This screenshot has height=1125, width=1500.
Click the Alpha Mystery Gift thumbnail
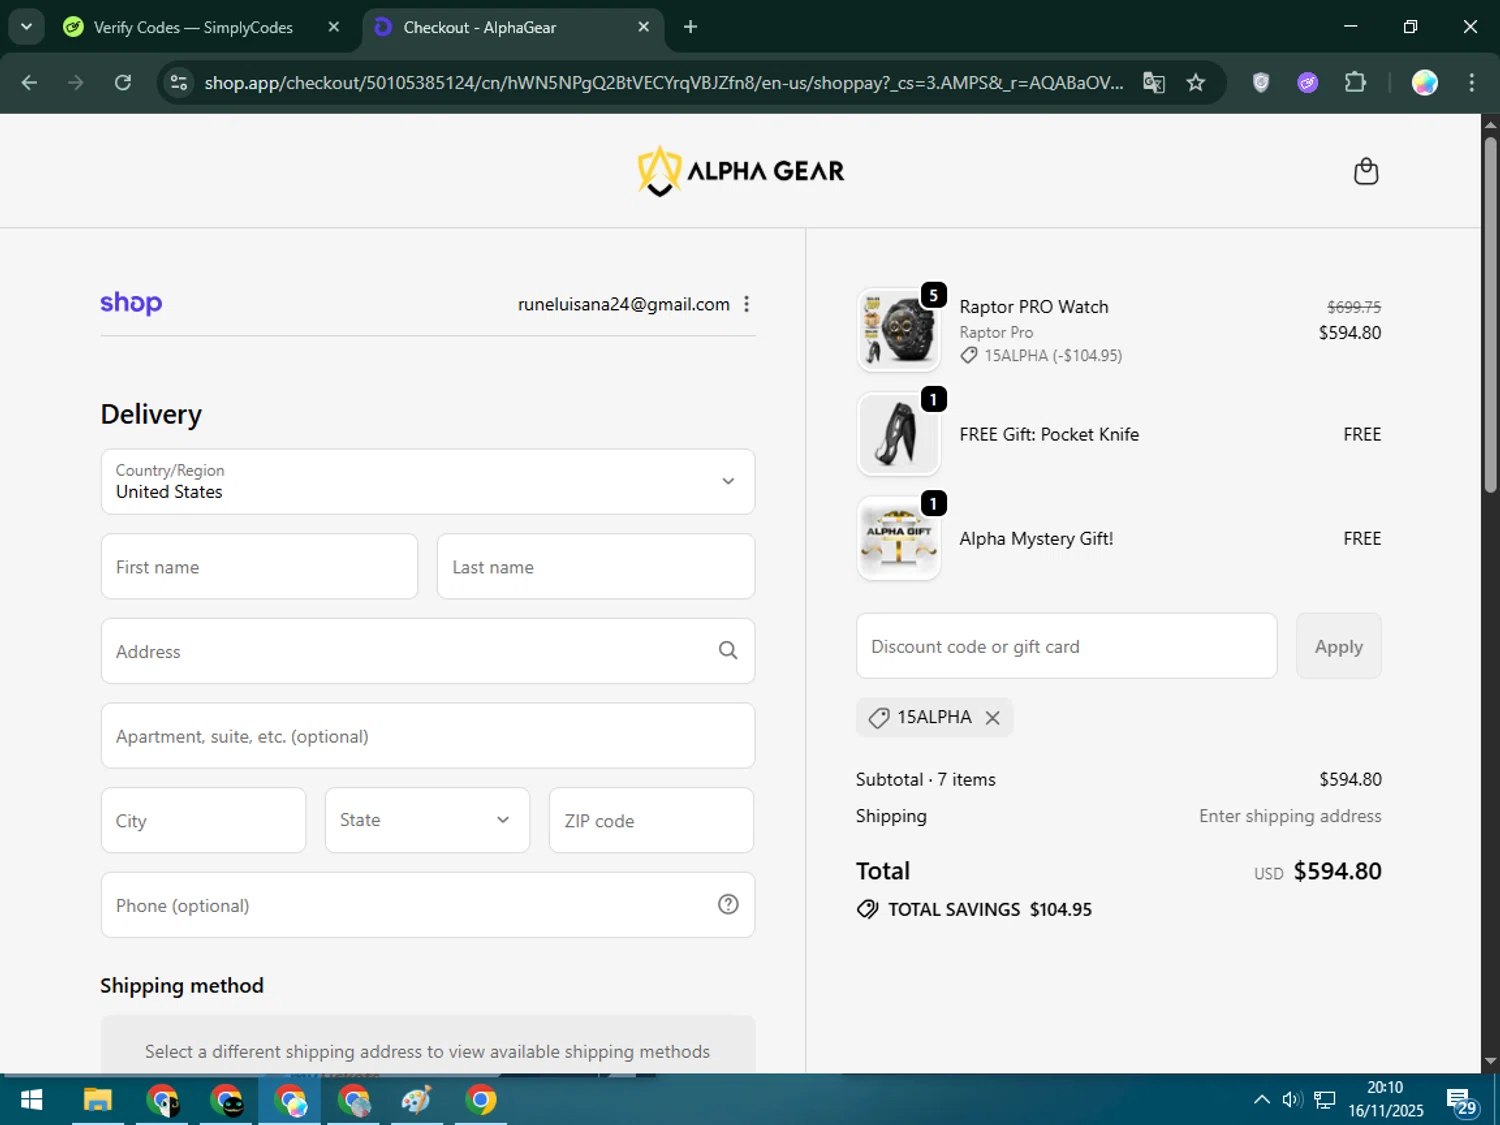pos(899,538)
